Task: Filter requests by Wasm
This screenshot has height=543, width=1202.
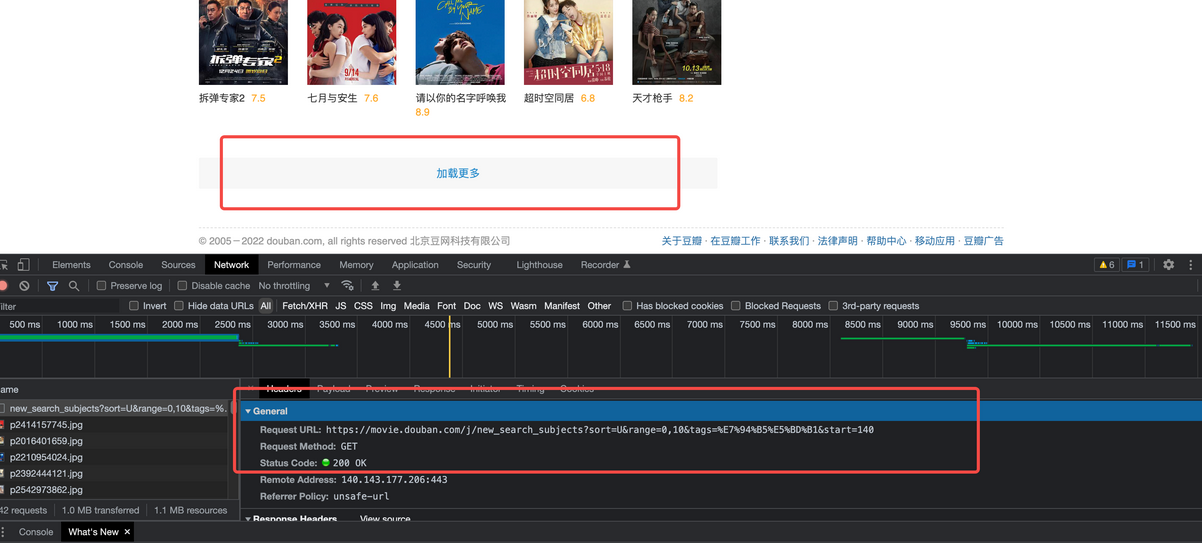Action: (524, 306)
